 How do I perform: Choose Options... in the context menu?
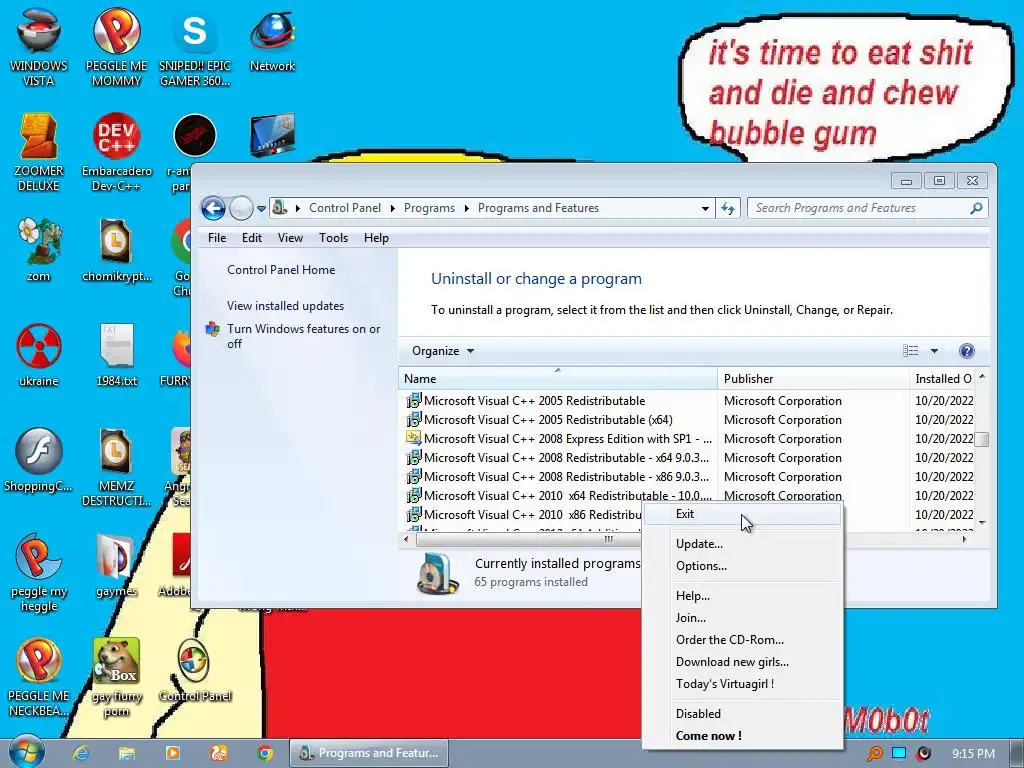(x=743, y=566)
